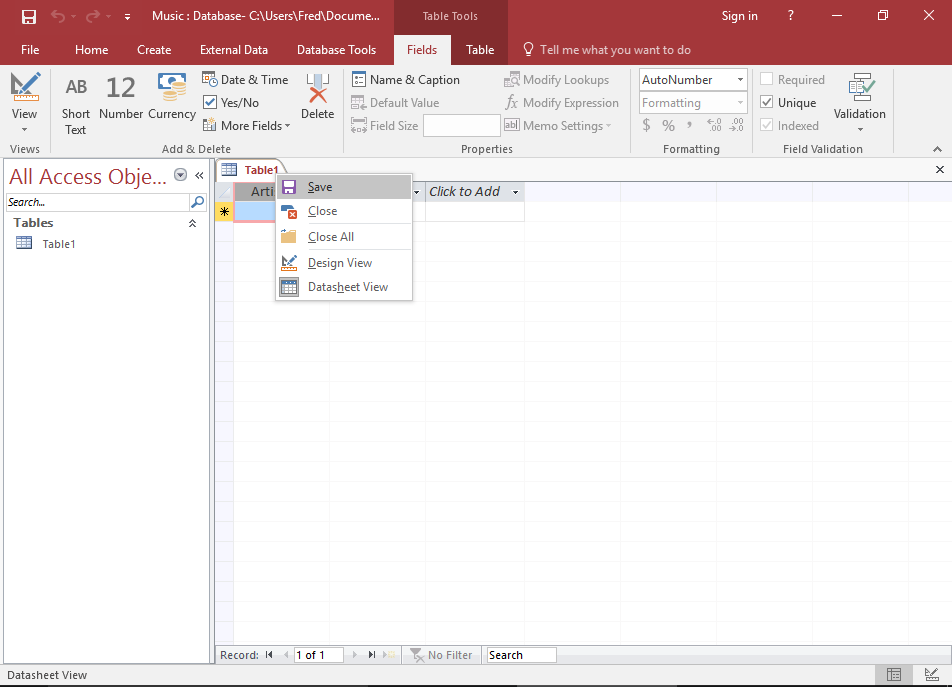The height and width of the screenshot is (687, 952).
Task: Switch to Design View via status bar icon
Action: (931, 674)
